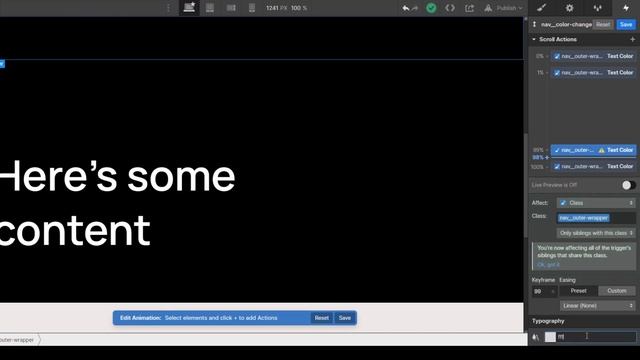The image size is (640, 360).
Task: Click the undo arrow
Action: 405,8
